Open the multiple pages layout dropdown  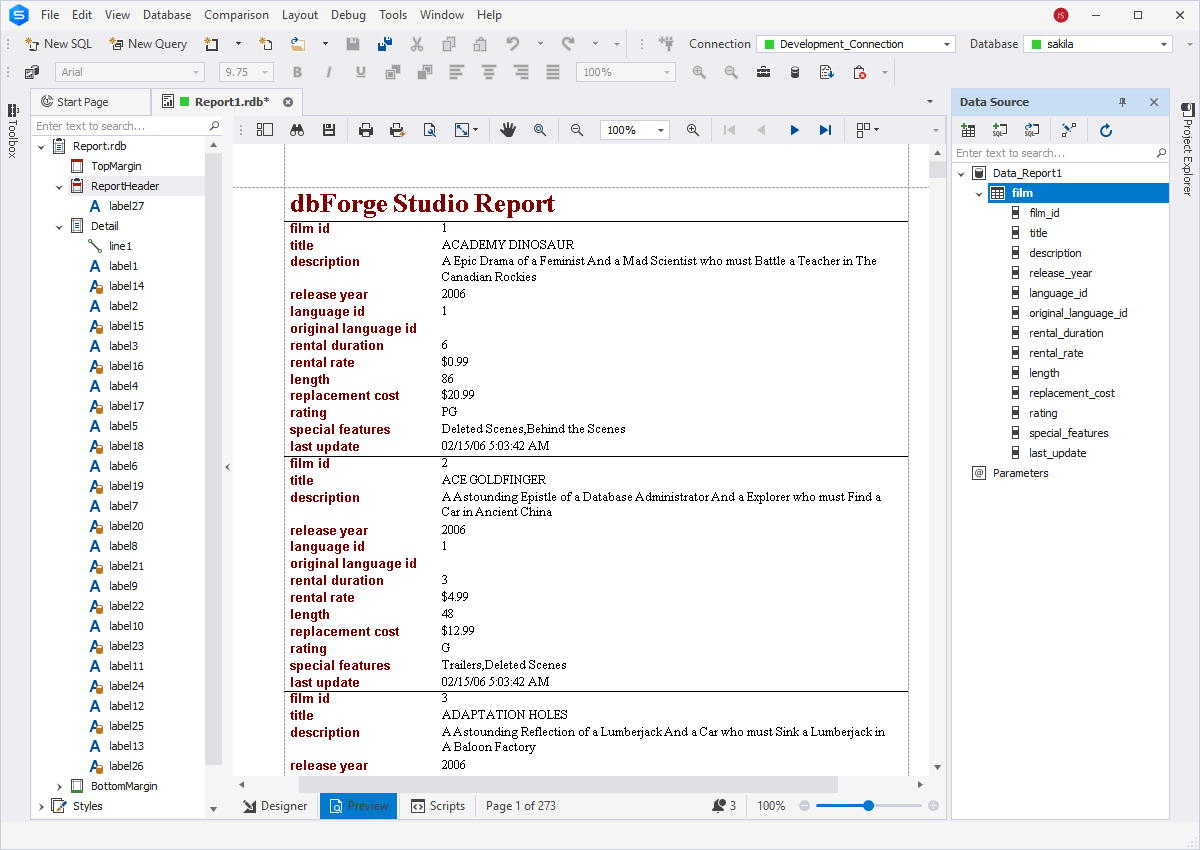point(867,130)
